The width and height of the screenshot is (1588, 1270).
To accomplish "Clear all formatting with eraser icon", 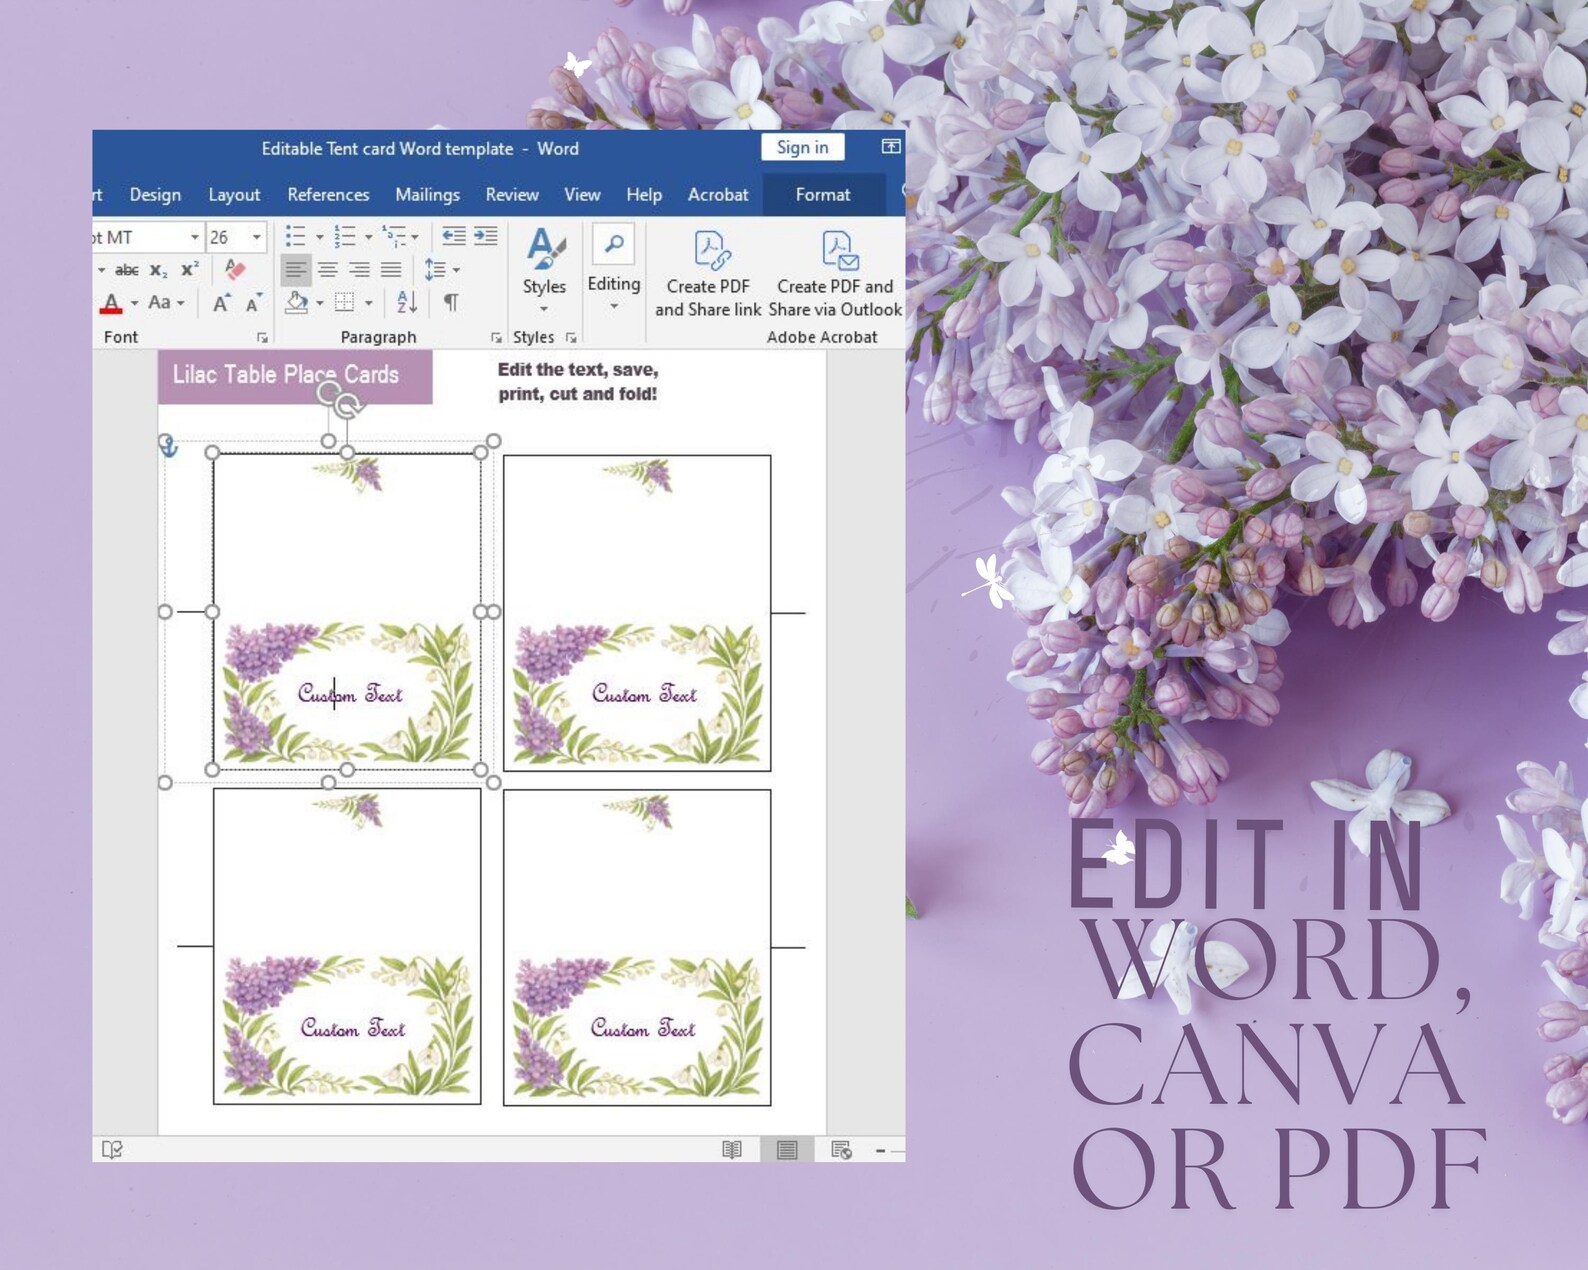I will click(x=235, y=269).
